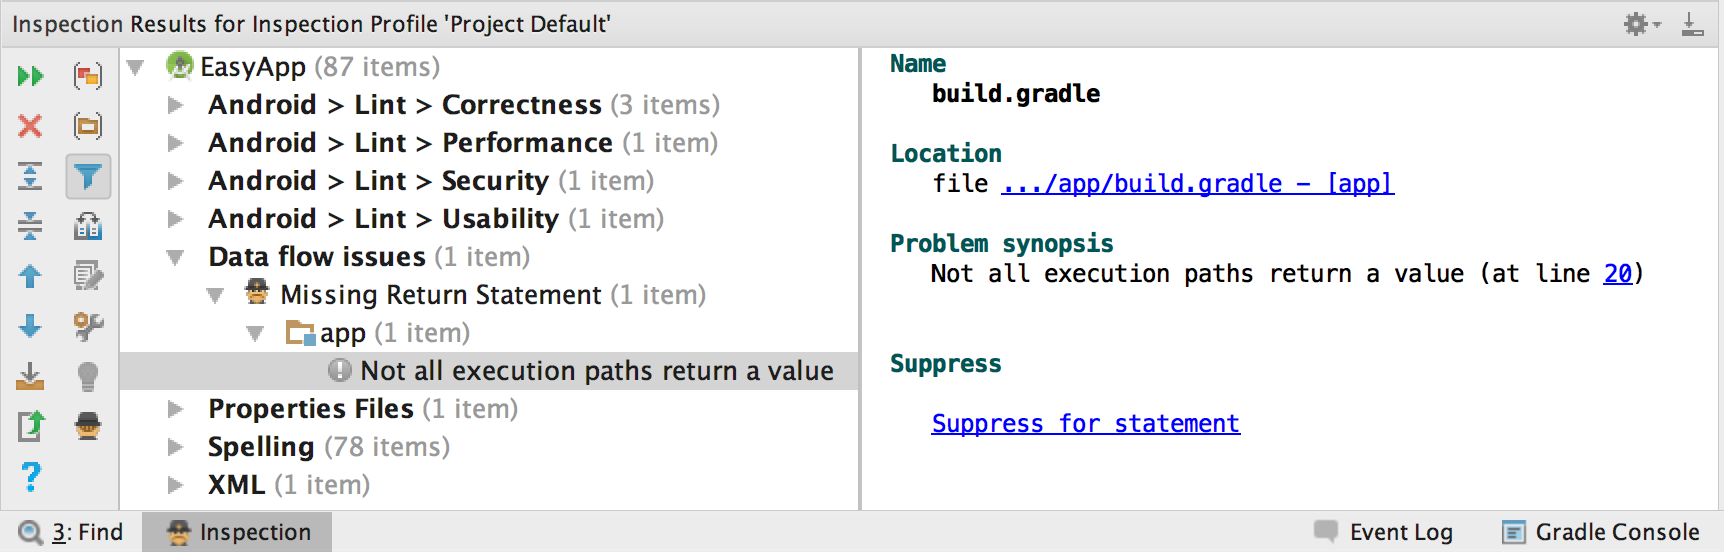Rerun the inspection with green arrows

click(x=31, y=76)
